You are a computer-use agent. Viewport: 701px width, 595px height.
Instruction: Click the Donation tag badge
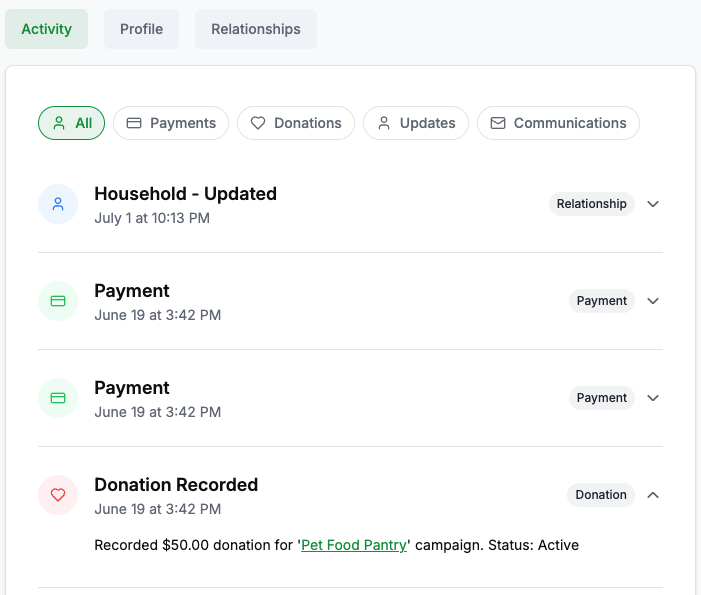[x=601, y=495]
